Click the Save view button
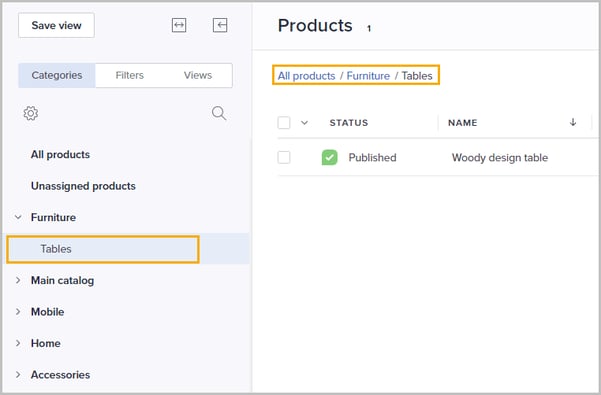This screenshot has width=601, height=395. tap(56, 25)
